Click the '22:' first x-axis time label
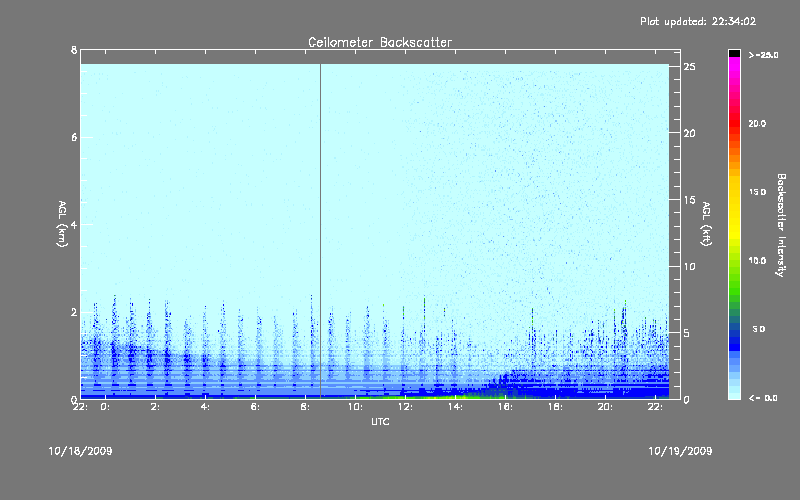The width and height of the screenshot is (800, 500). click(80, 407)
